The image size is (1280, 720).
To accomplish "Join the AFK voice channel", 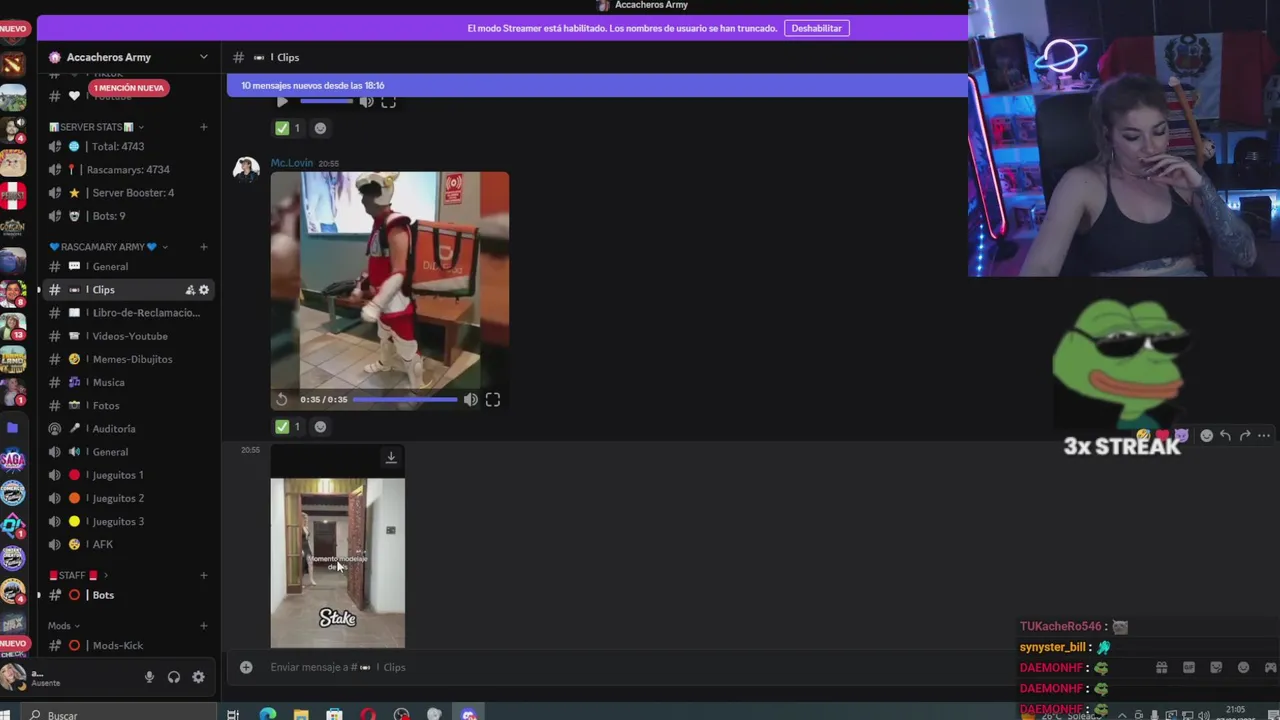I will click(128, 544).
